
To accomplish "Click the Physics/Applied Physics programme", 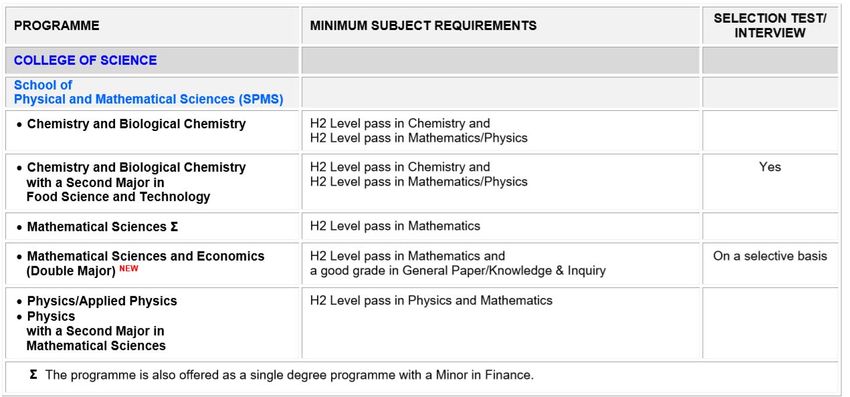I will coord(102,301).
